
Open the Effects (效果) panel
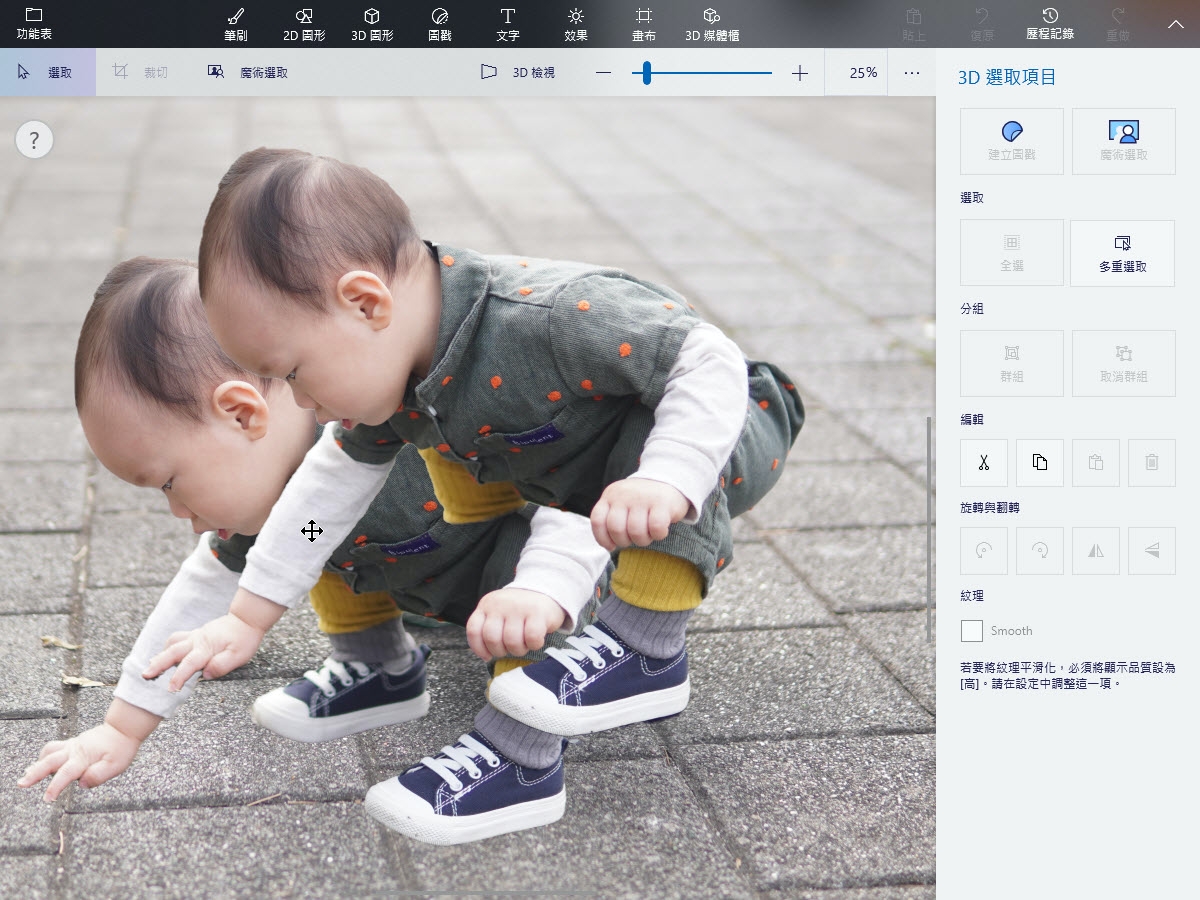(x=576, y=24)
